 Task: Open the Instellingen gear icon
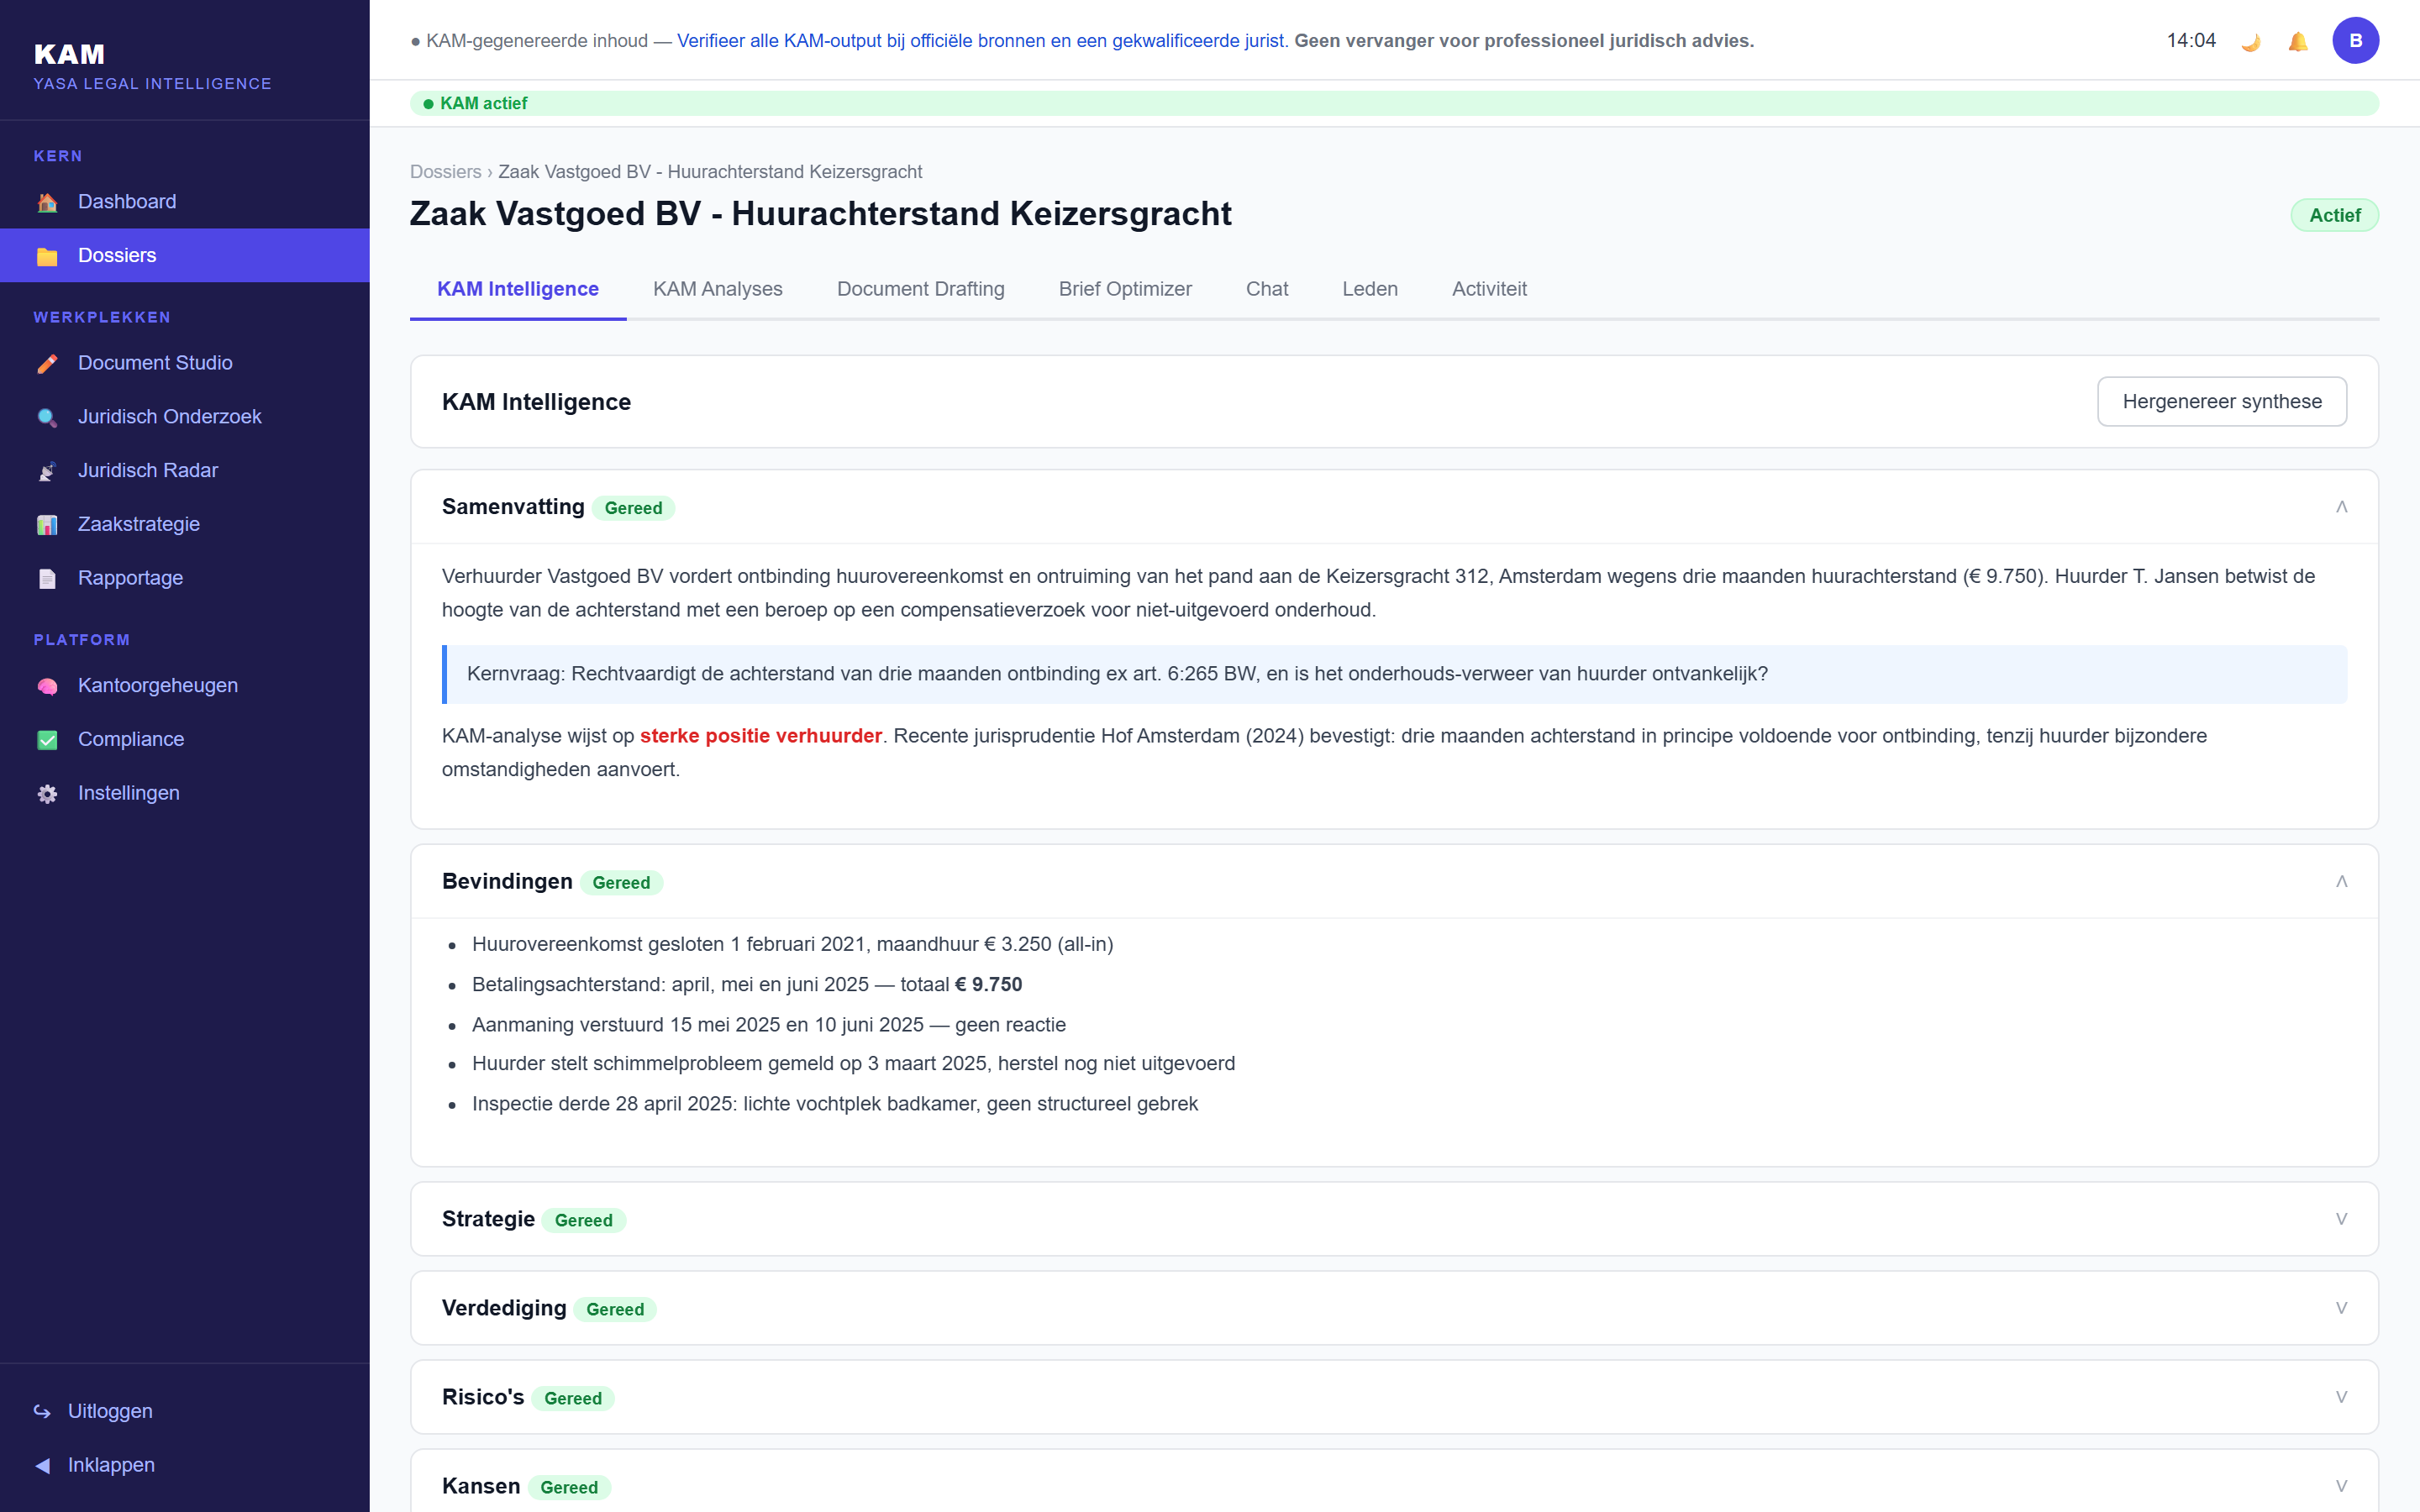(47, 794)
